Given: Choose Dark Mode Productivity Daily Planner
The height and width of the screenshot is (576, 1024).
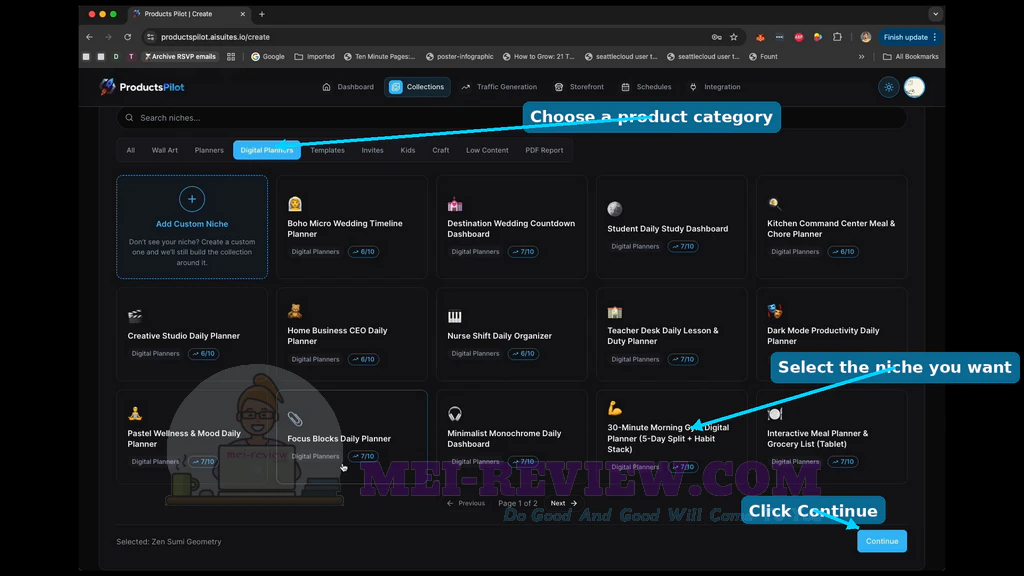Looking at the screenshot, I should click(831, 334).
